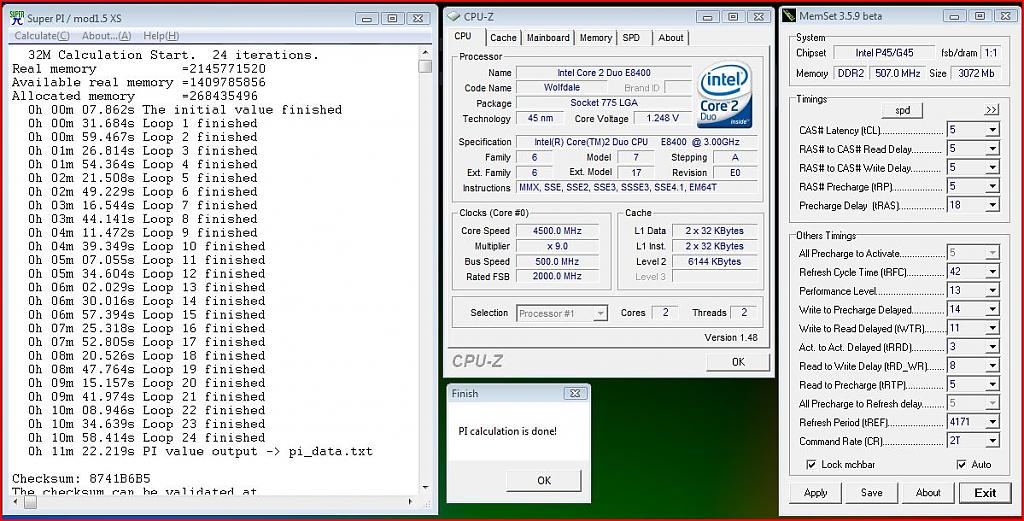Open Write to Precharge Delayed dropdown
Image resolution: width=1024 pixels, height=521 pixels.
[x=993, y=309]
